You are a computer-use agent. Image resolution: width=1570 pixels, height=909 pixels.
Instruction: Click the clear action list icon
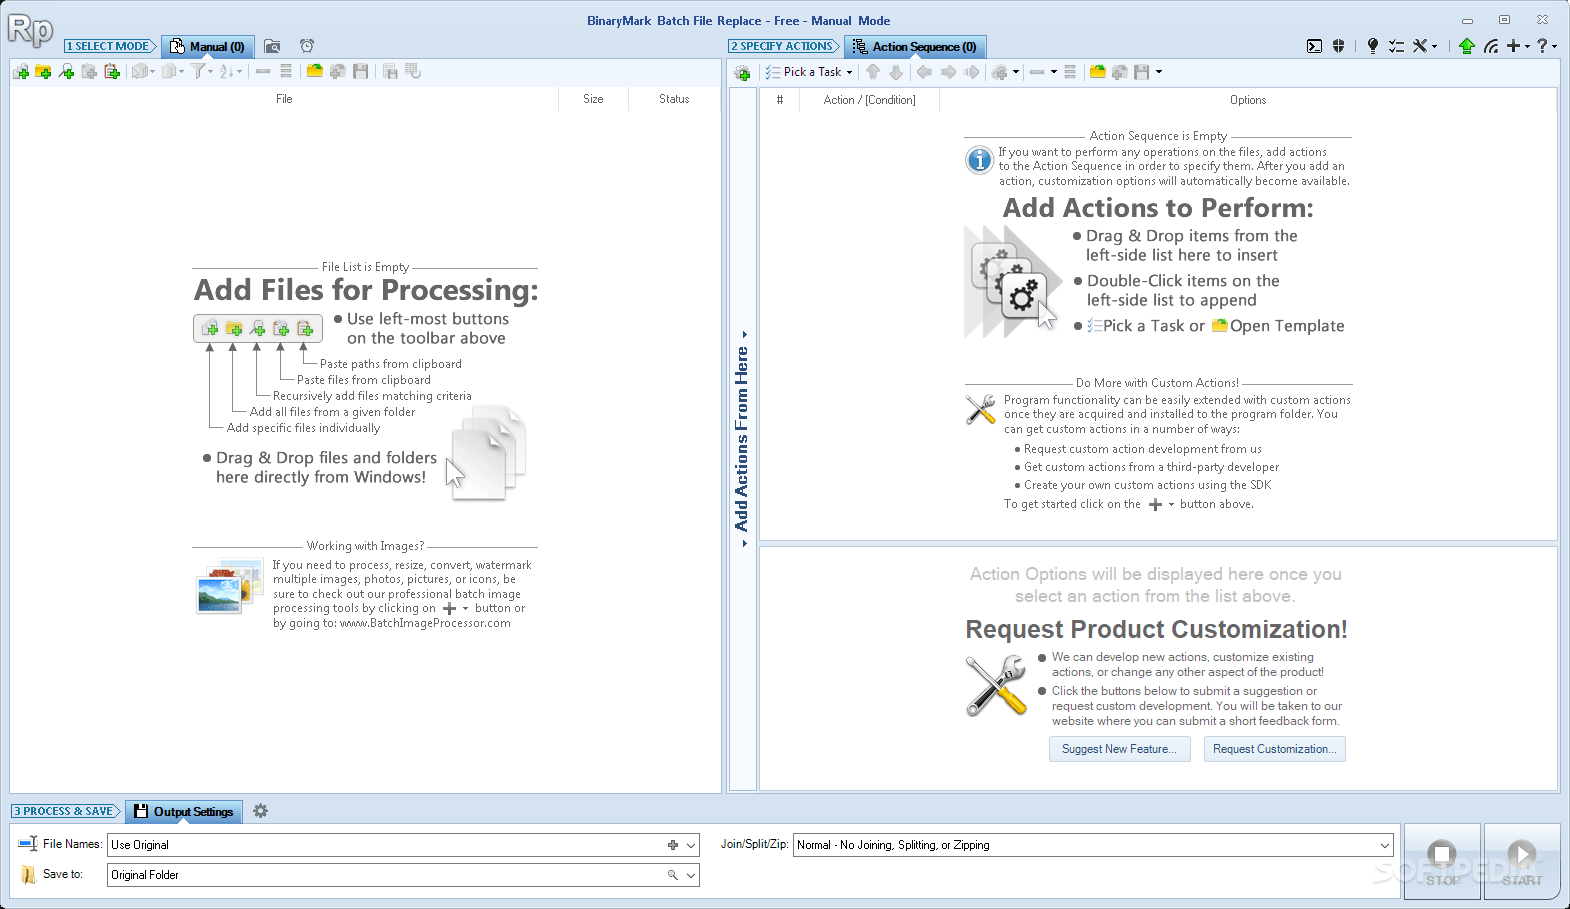pyautogui.click(x=1070, y=72)
